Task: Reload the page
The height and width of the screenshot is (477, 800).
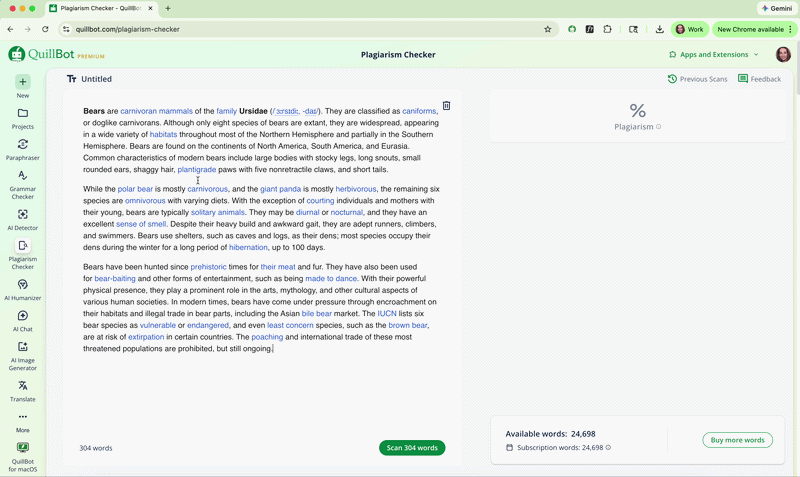Action: tap(45, 29)
